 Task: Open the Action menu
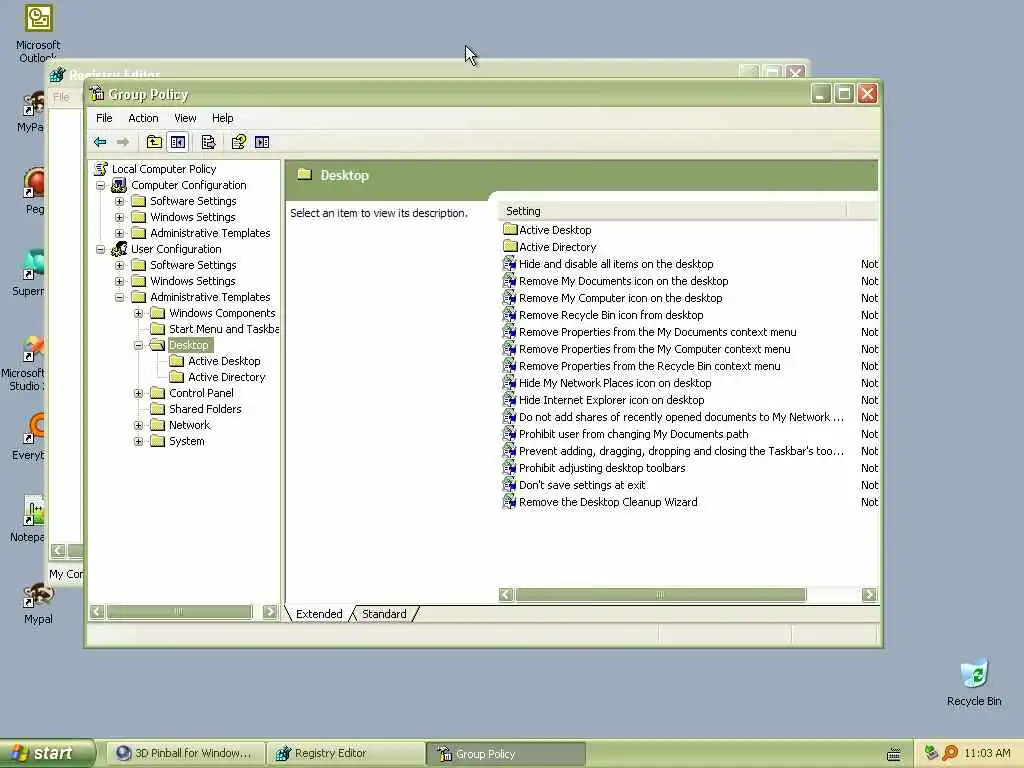(143, 118)
